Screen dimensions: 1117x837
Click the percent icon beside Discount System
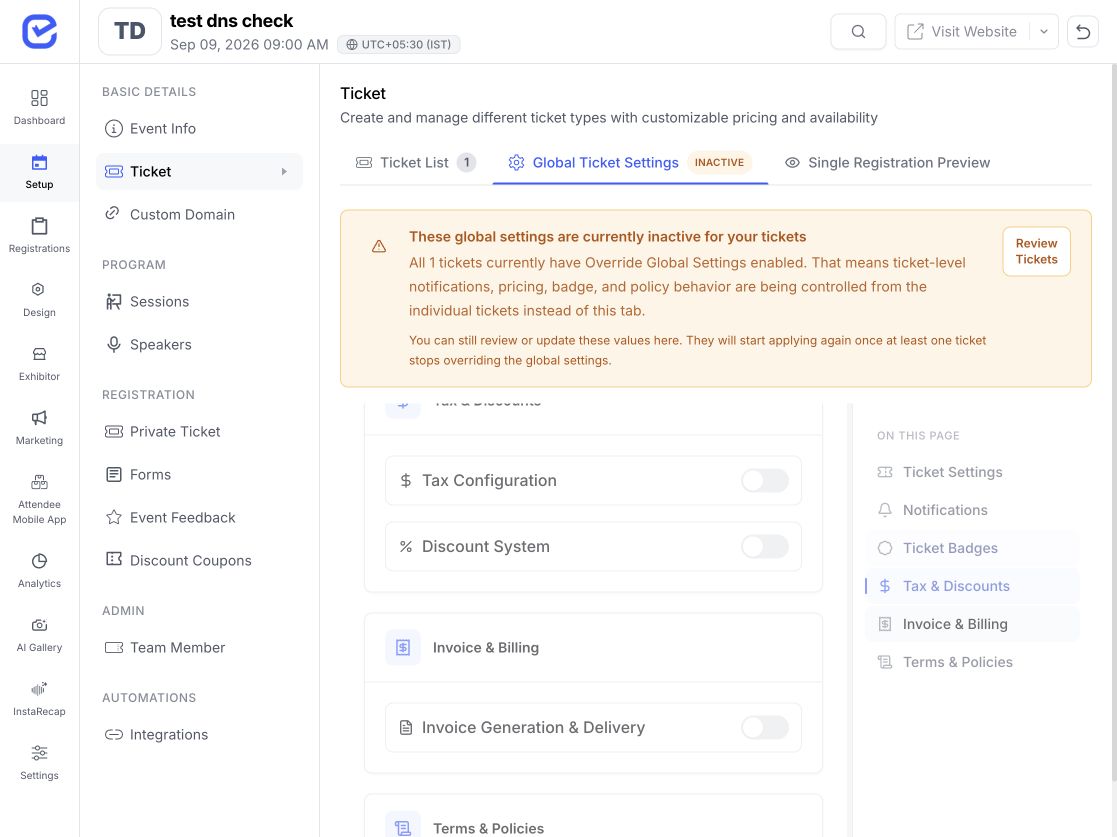[x=406, y=546]
